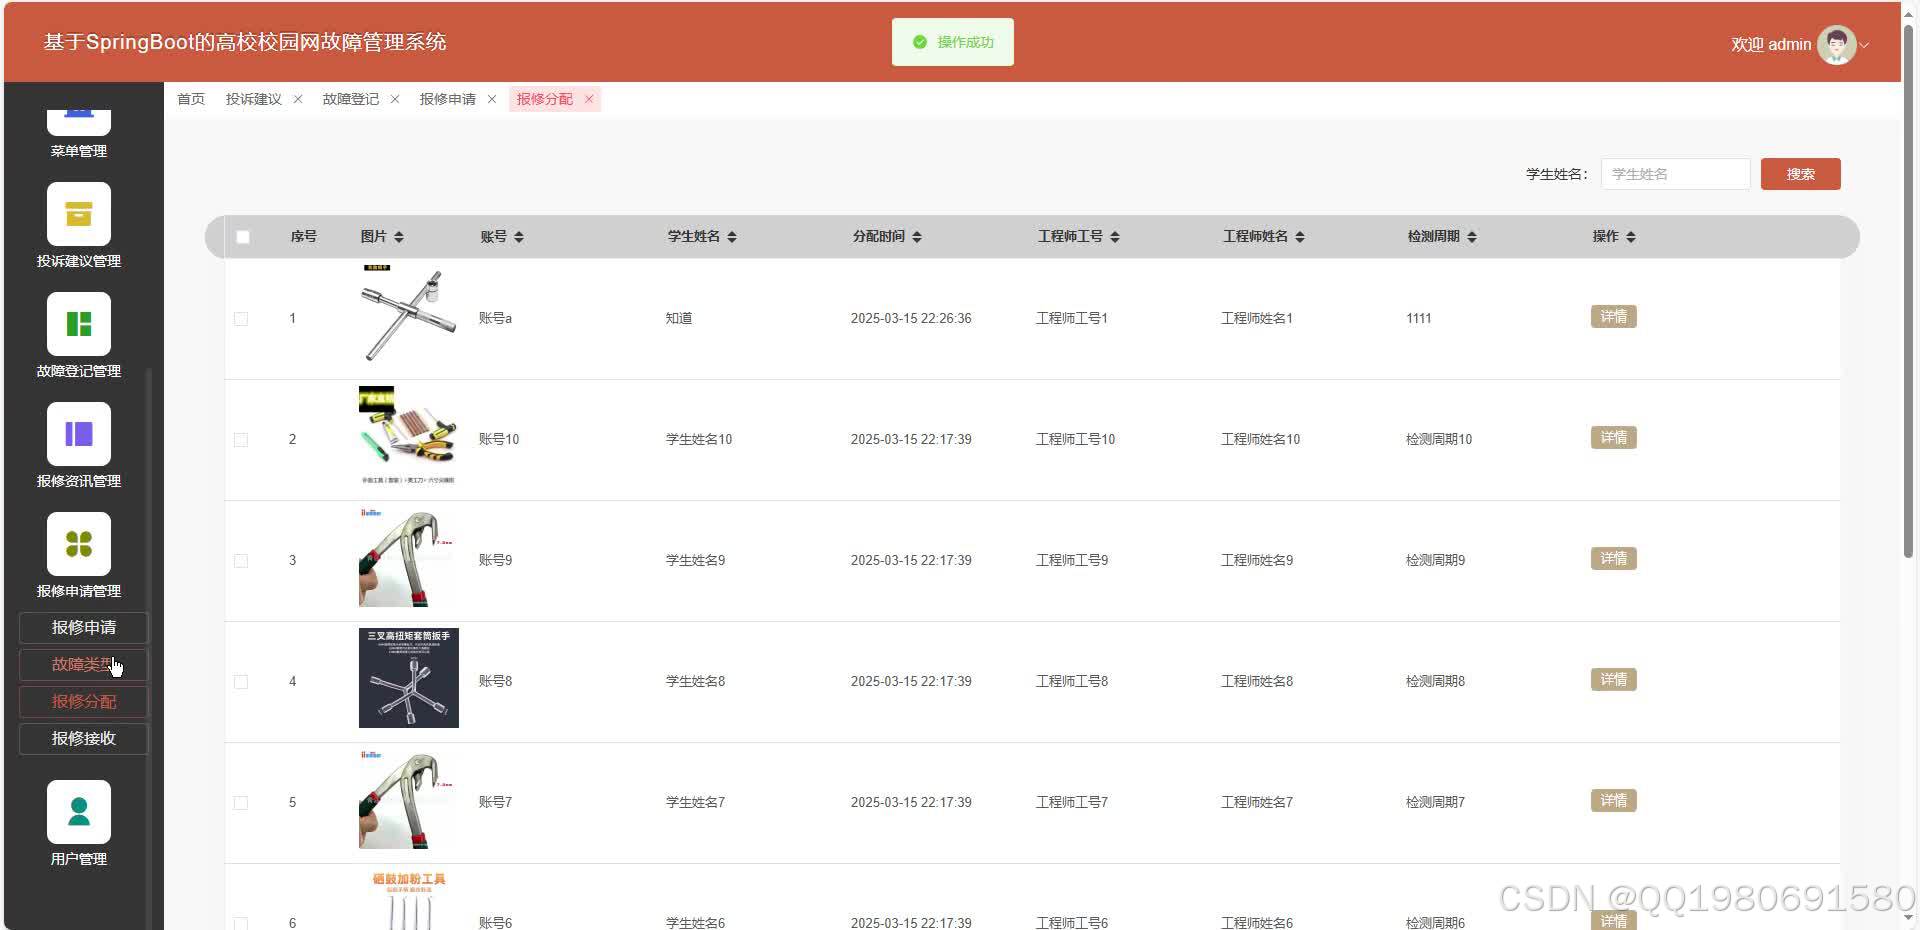Open 报修接收 submenu item
This screenshot has width=1920, height=930.
[84, 739]
